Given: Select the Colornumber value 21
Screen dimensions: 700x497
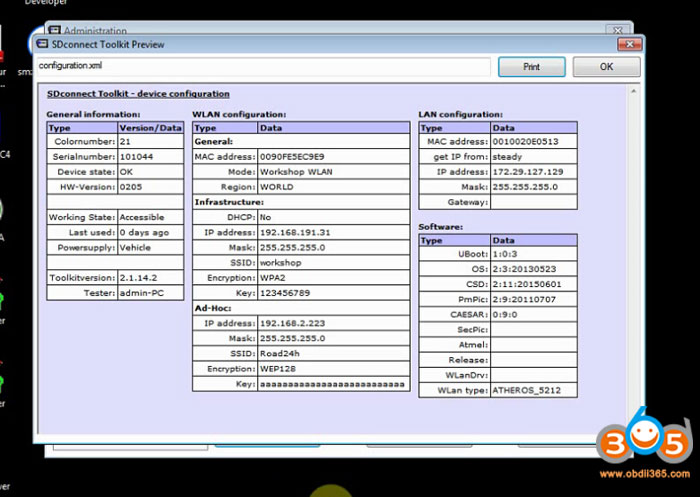Looking at the screenshot, I should (x=125, y=142).
